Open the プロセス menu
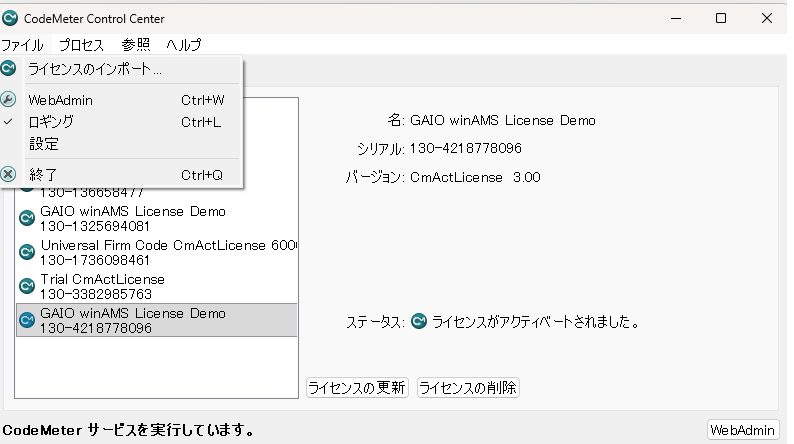Viewport: 794px width, 444px height. pyautogui.click(x=81, y=45)
